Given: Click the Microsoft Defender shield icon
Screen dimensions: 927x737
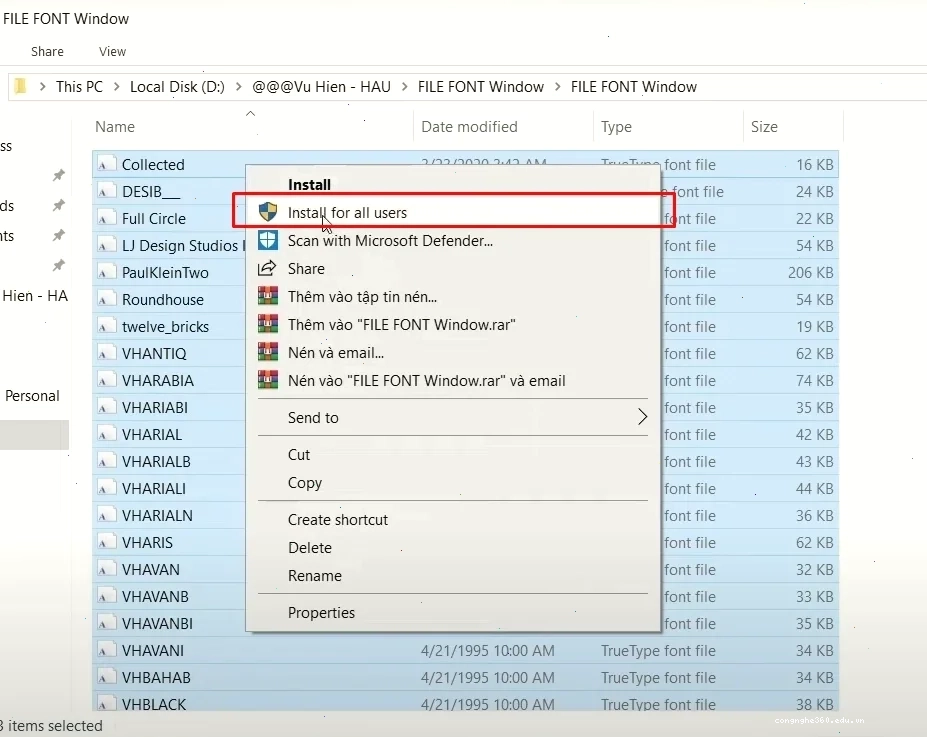Looking at the screenshot, I should tap(268, 241).
